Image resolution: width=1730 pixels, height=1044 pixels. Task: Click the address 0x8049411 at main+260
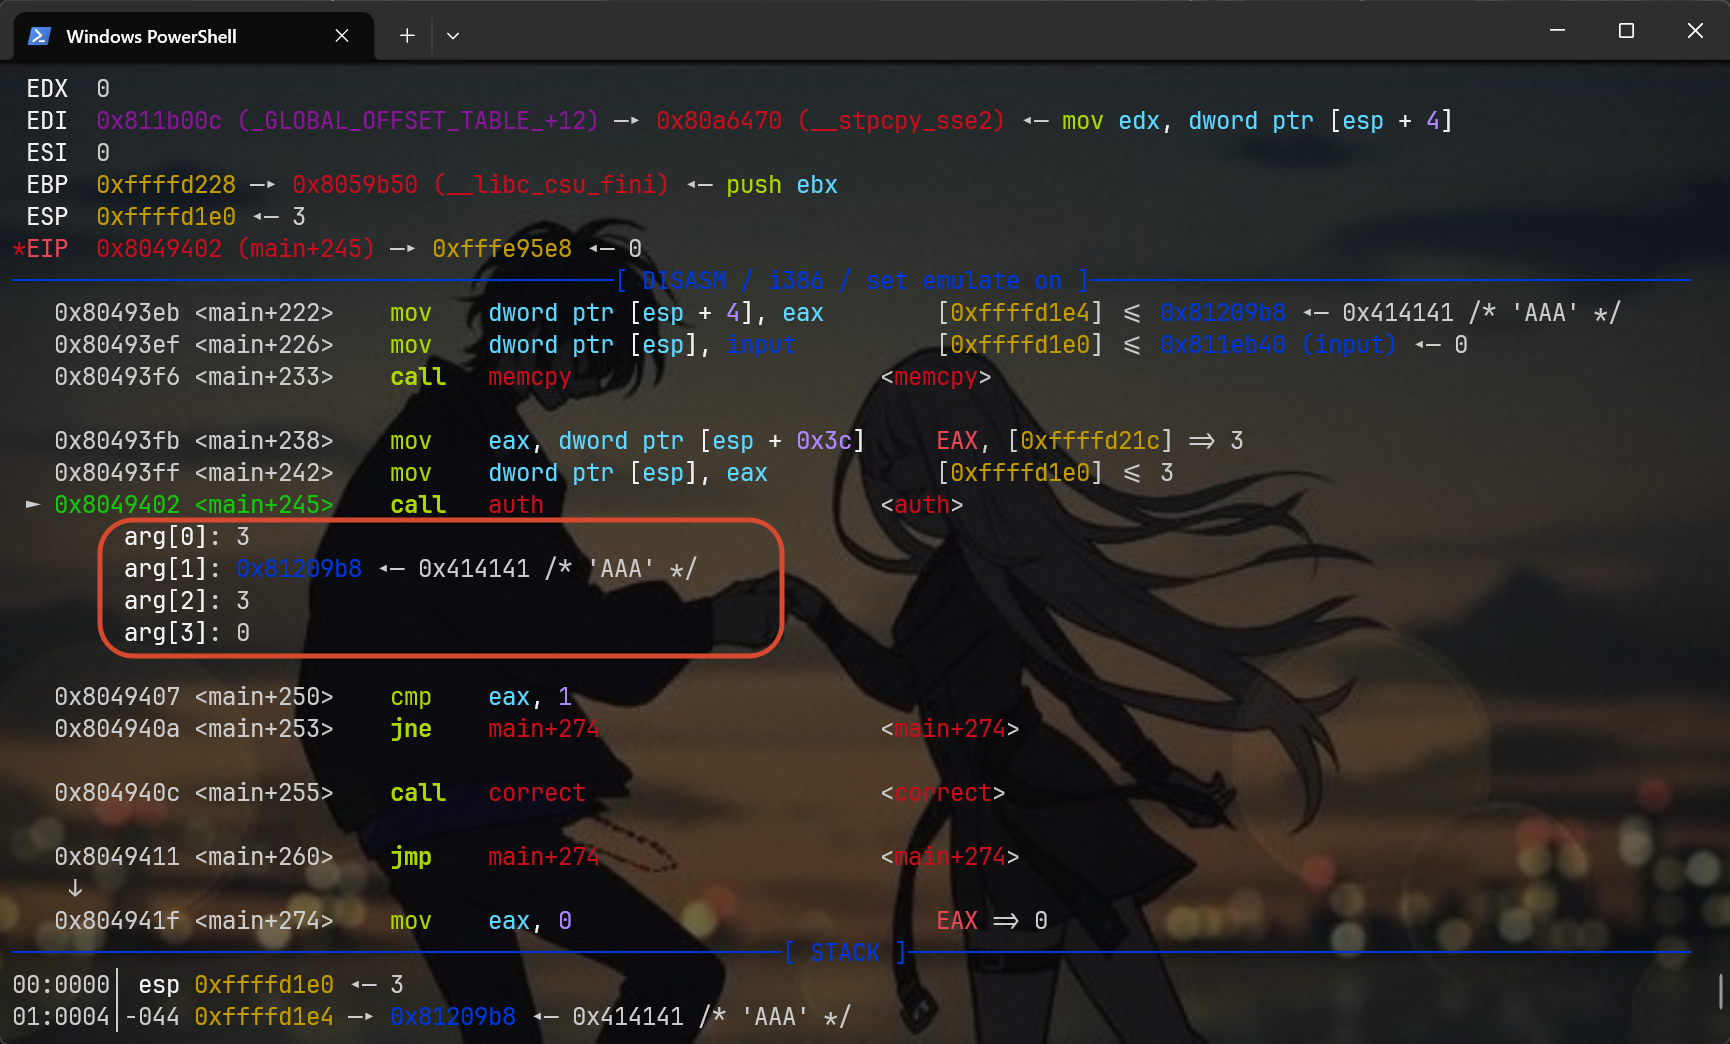click(x=117, y=857)
